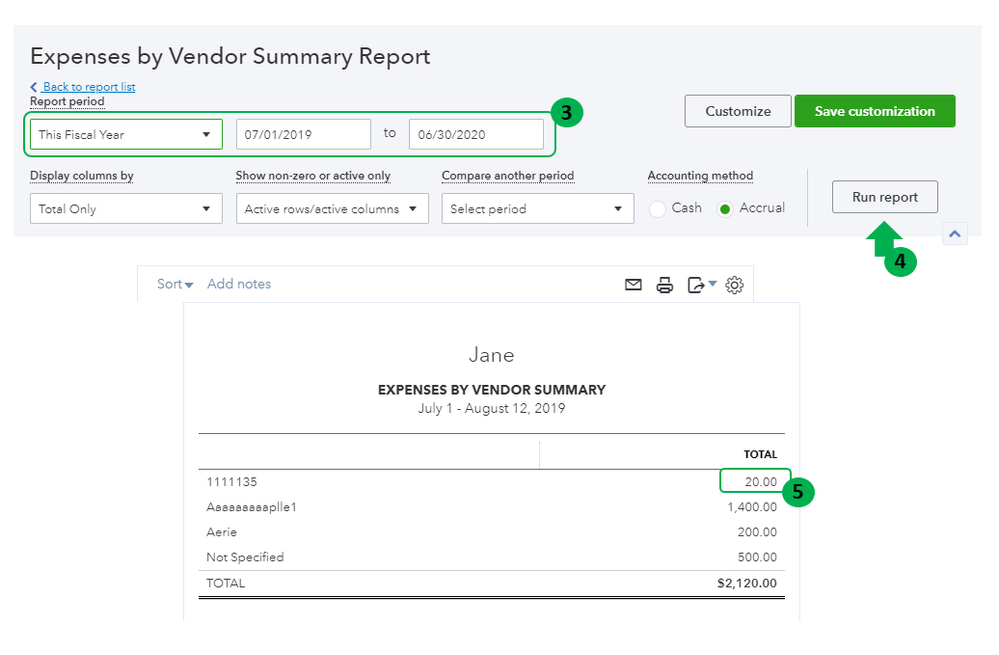The image size is (999, 655).
Task: Open the Select period comparison dropdown
Action: pos(538,209)
